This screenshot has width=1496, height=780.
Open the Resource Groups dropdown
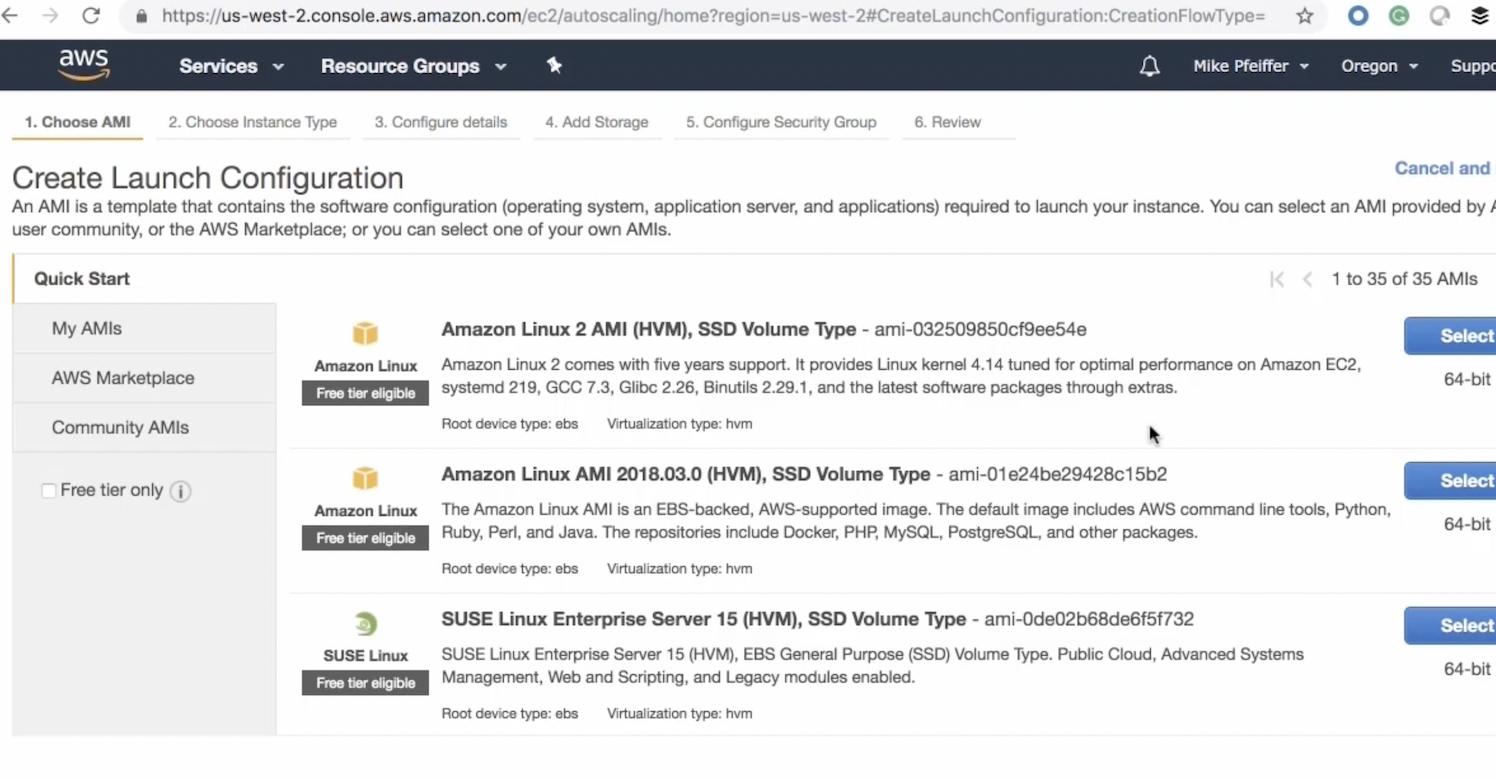click(413, 66)
